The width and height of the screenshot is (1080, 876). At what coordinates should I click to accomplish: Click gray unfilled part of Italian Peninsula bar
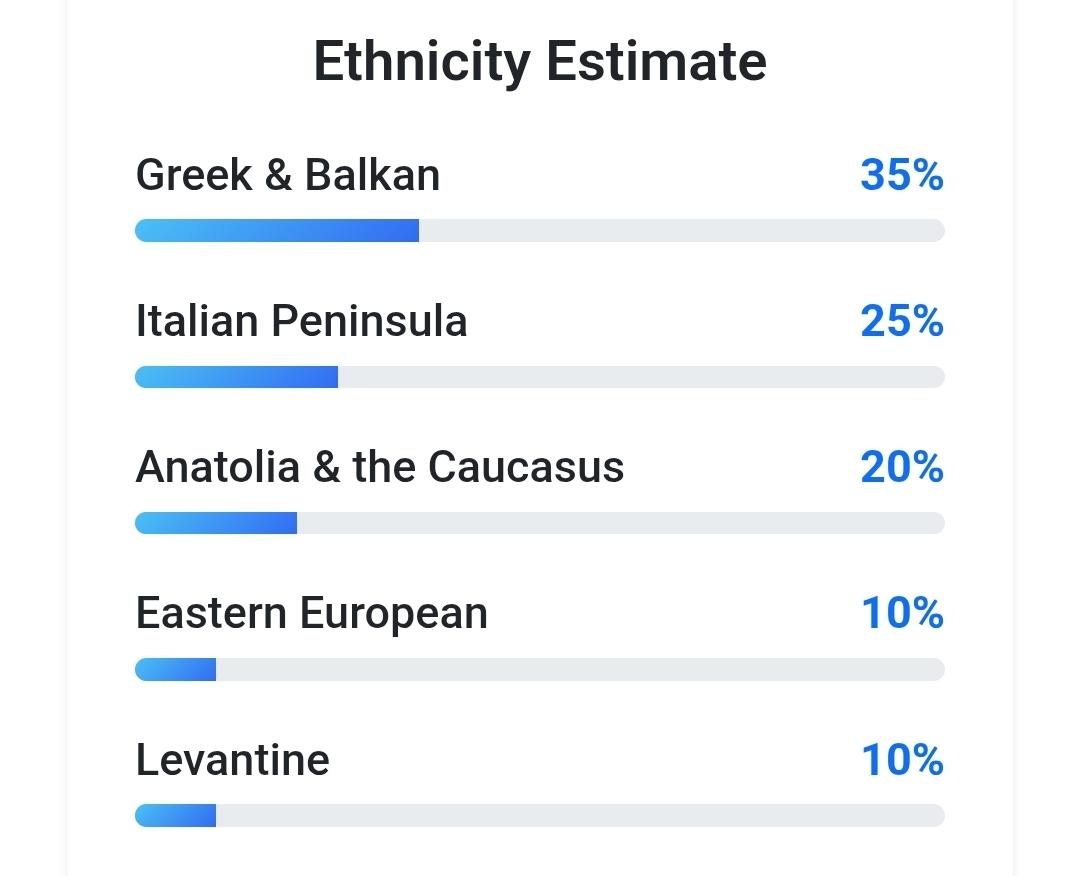point(640,377)
